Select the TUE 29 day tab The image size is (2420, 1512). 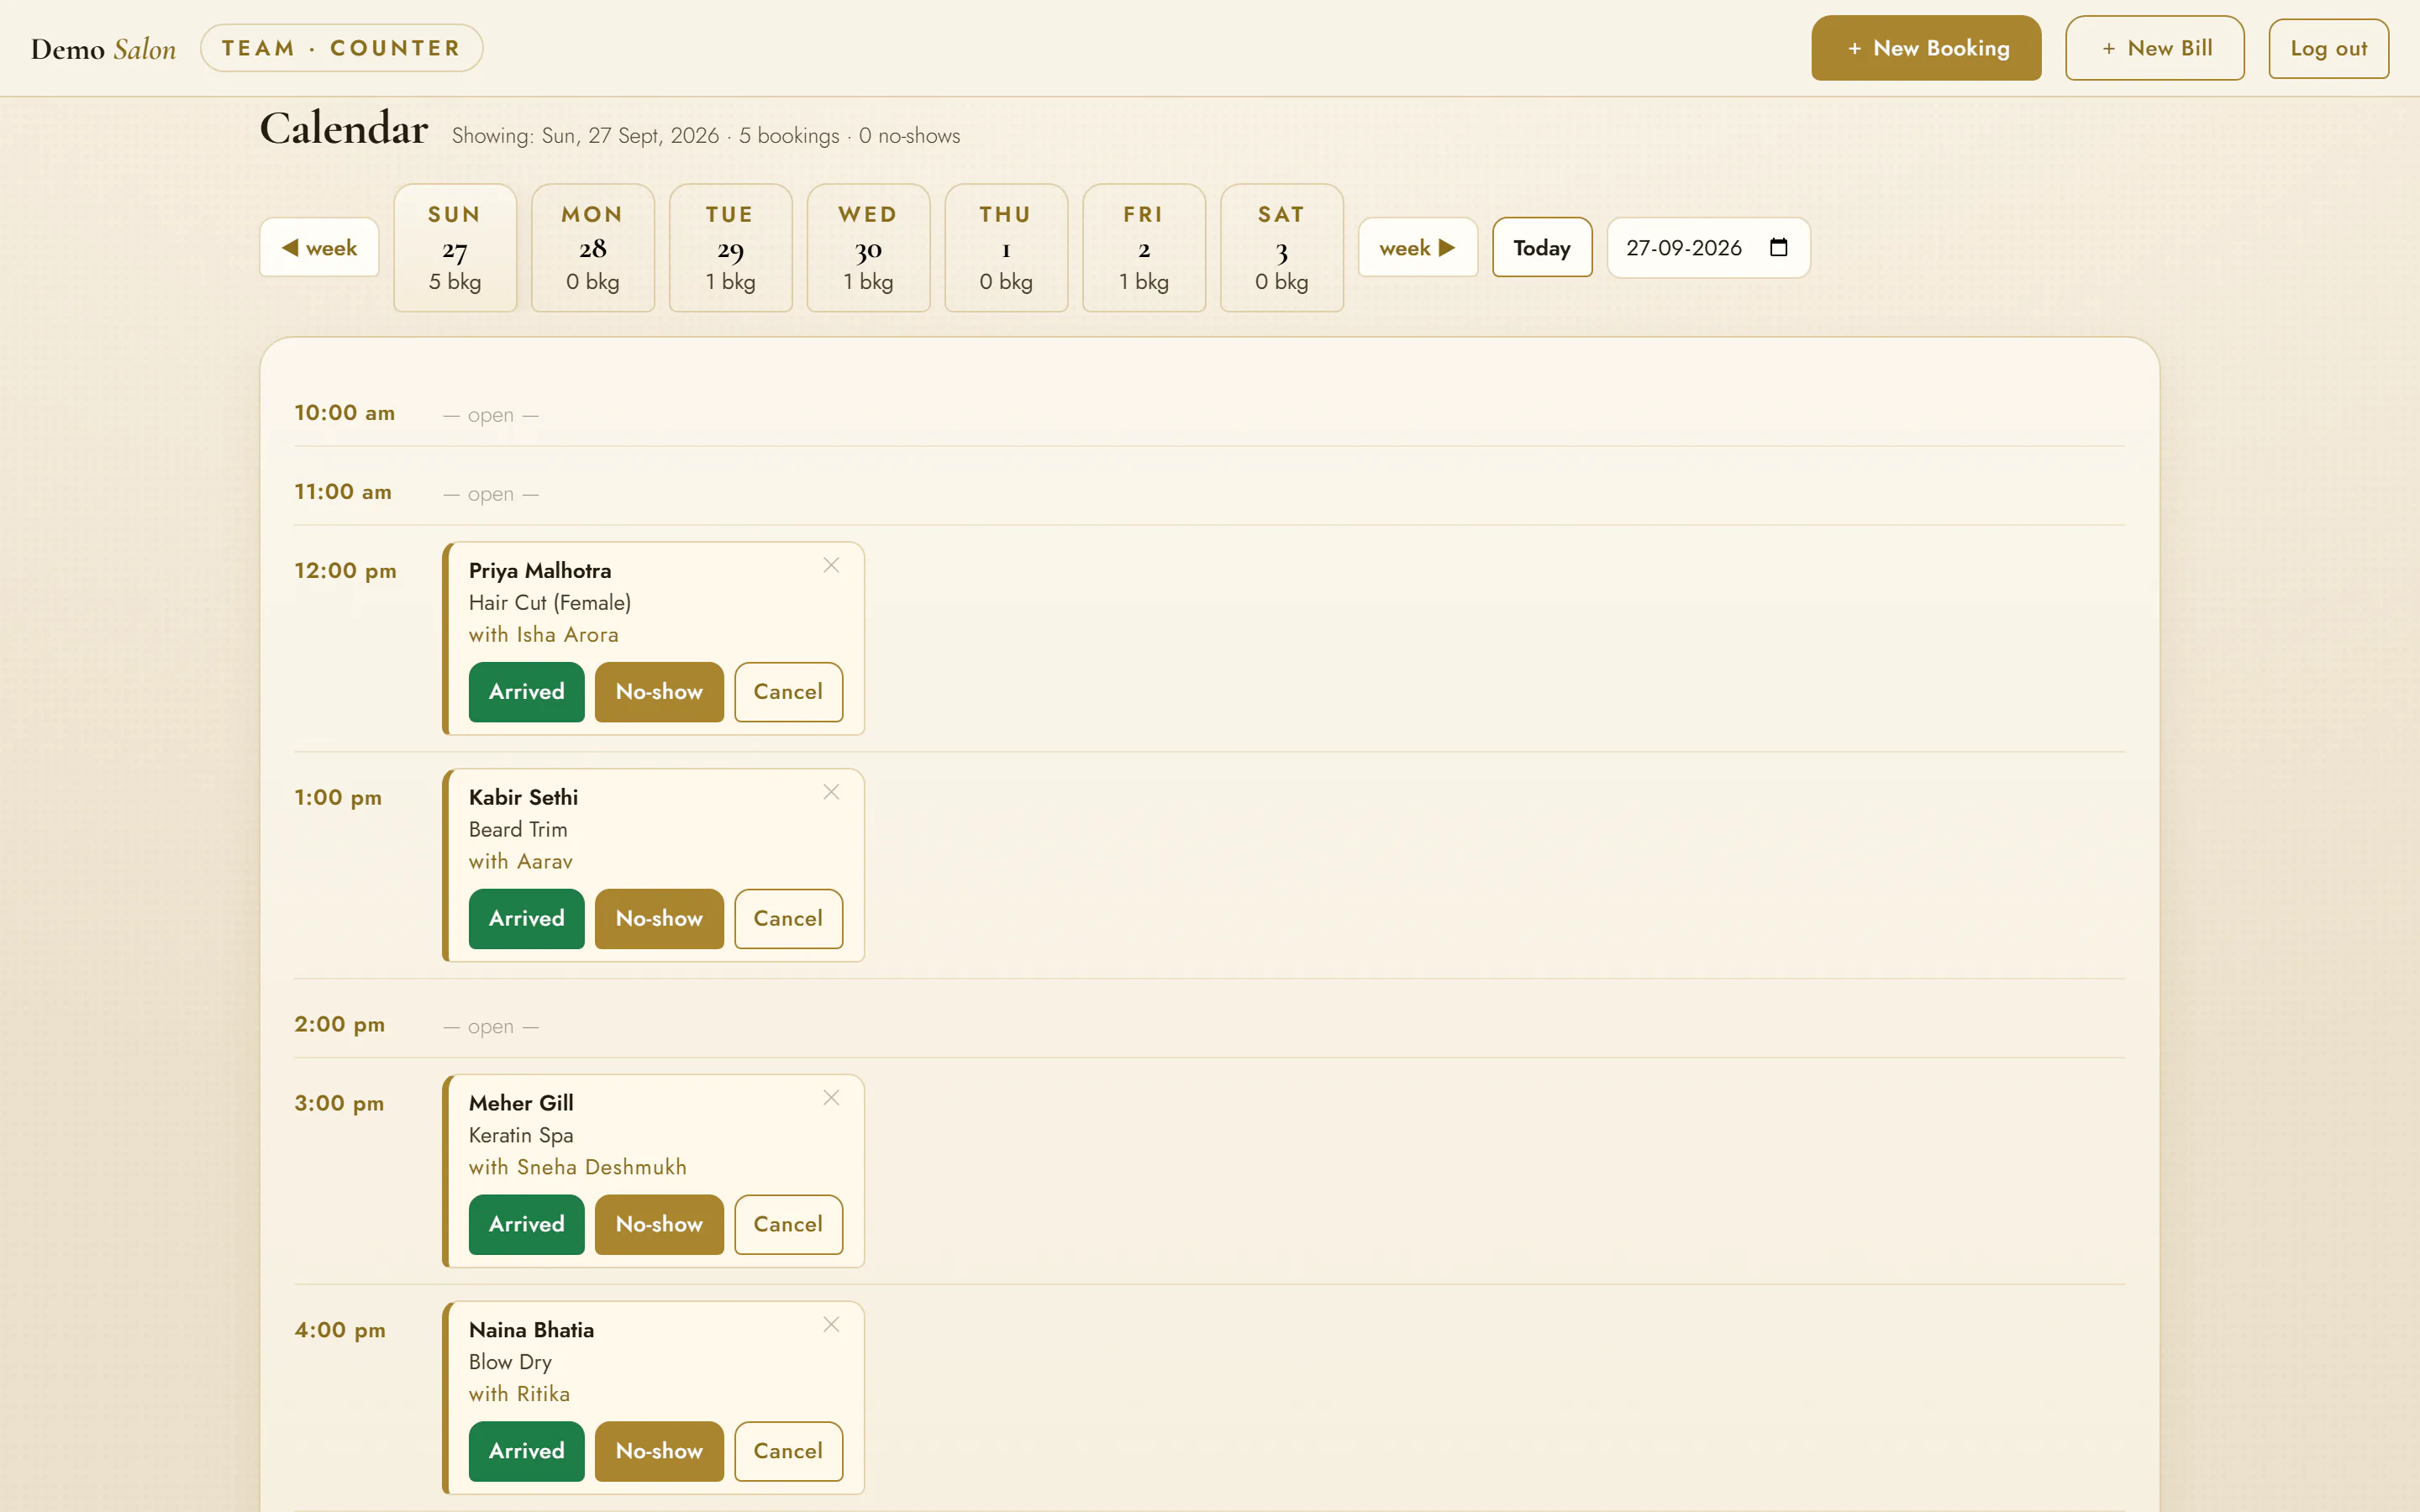731,247
